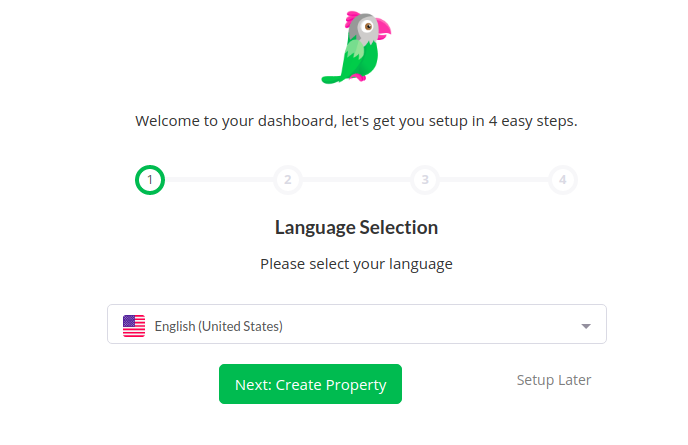Select step 1 circle in progress tracker

point(150,180)
